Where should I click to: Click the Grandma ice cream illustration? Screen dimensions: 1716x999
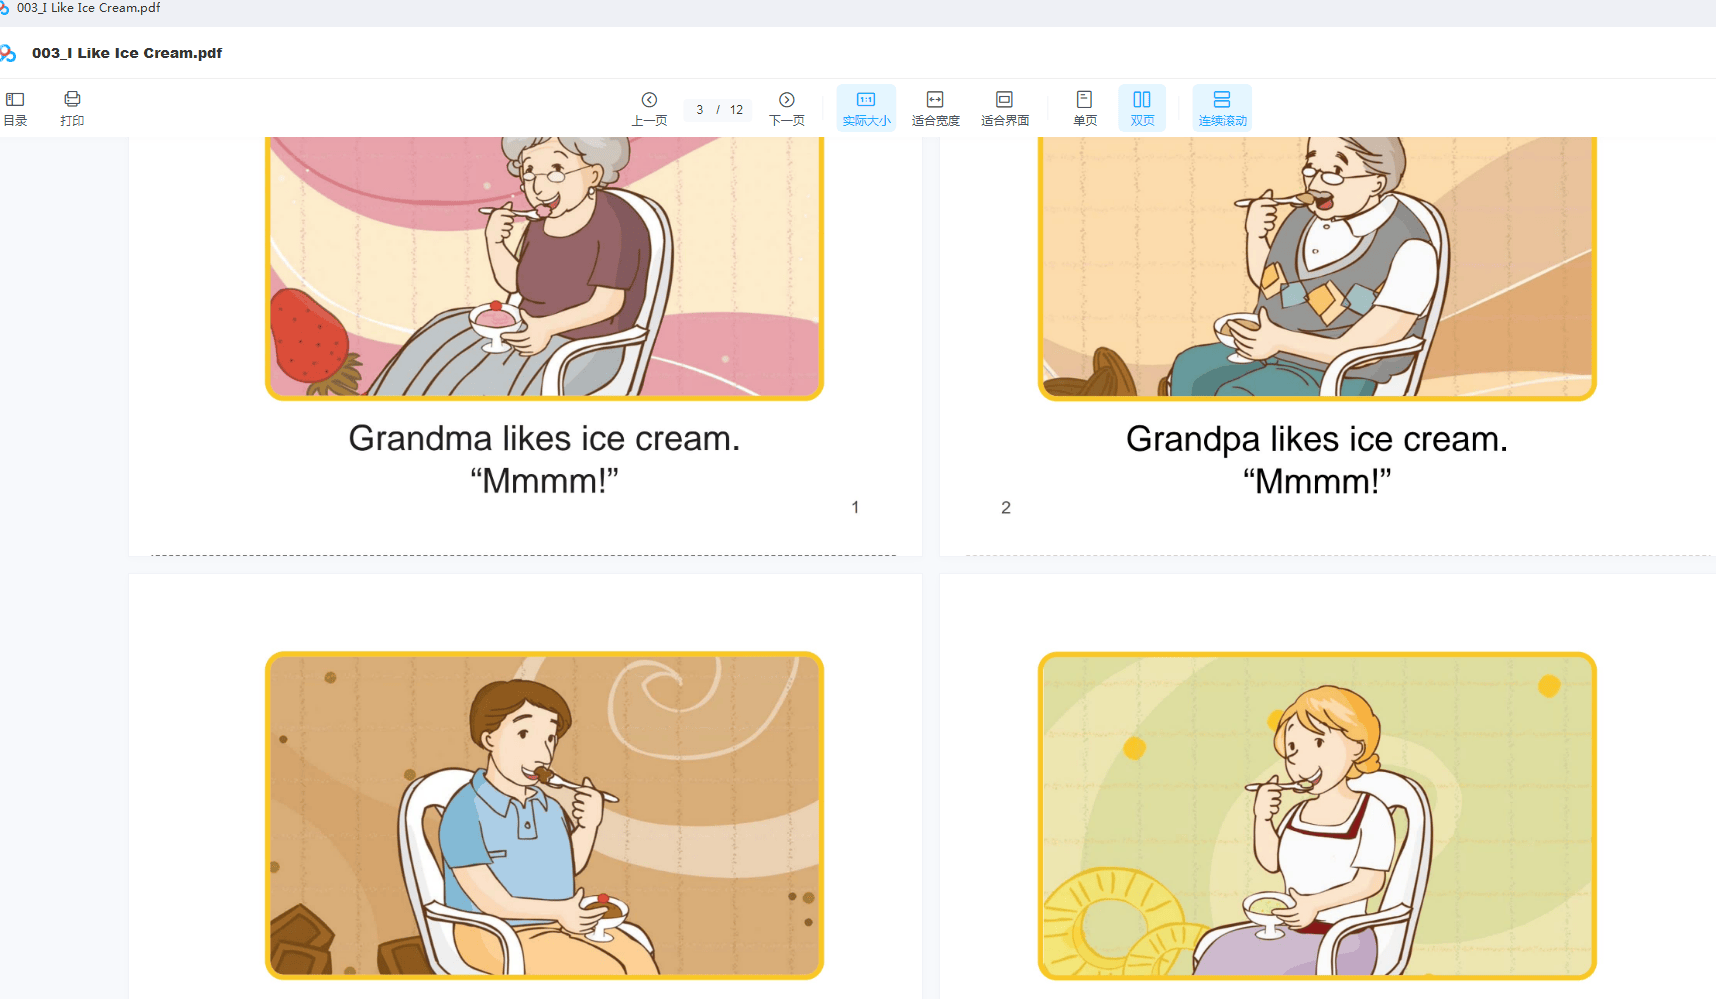544,268
